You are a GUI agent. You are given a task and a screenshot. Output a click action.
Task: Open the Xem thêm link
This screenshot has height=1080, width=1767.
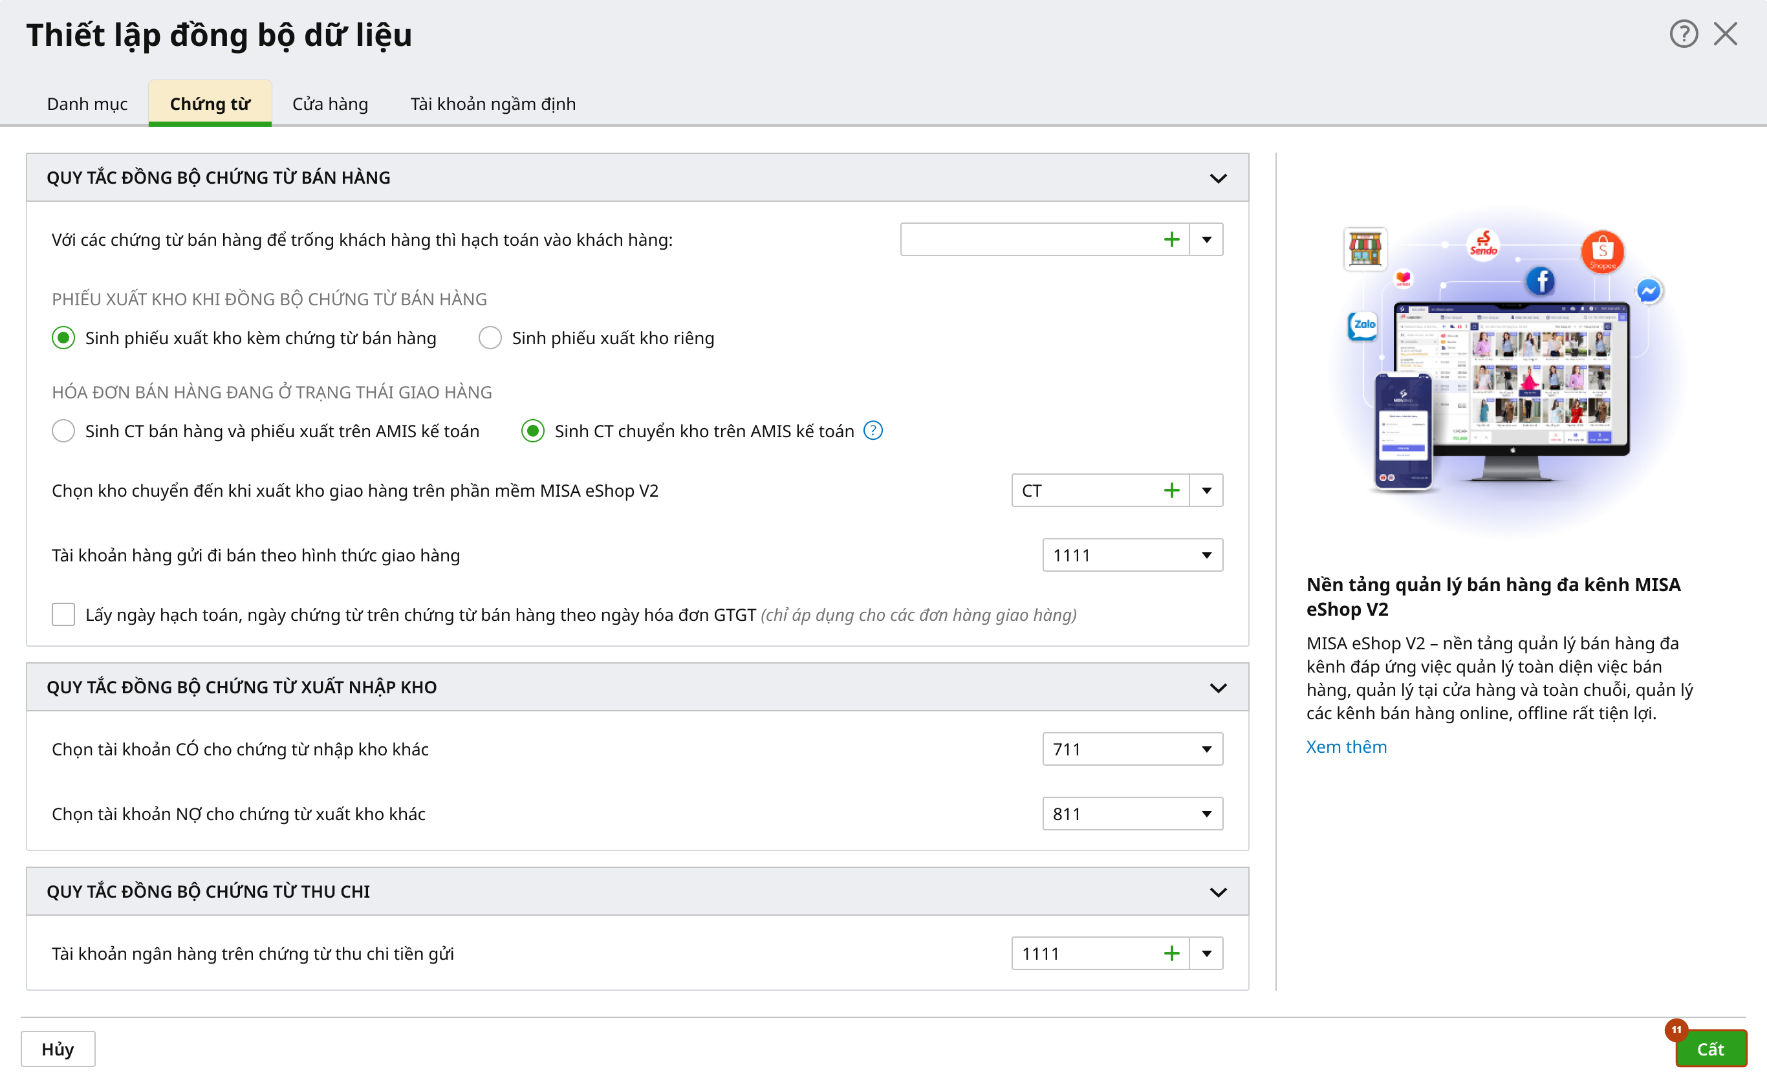[x=1346, y=747]
